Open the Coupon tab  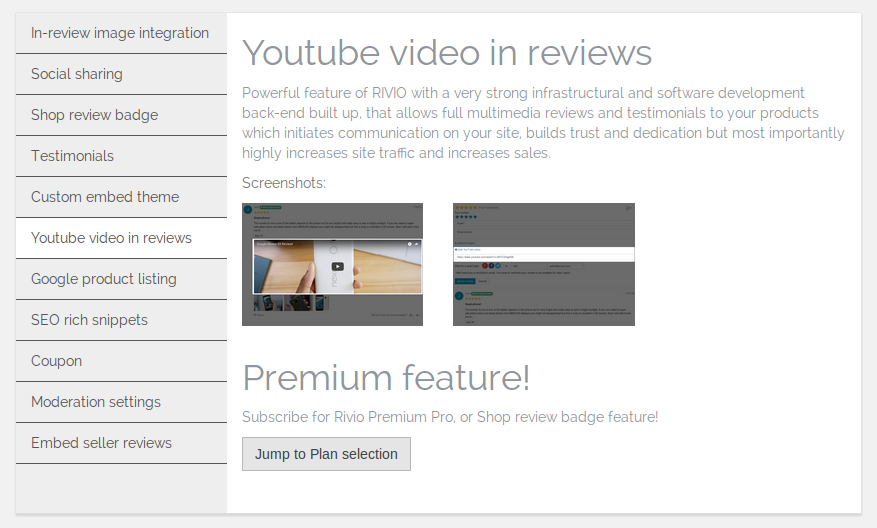(x=121, y=361)
